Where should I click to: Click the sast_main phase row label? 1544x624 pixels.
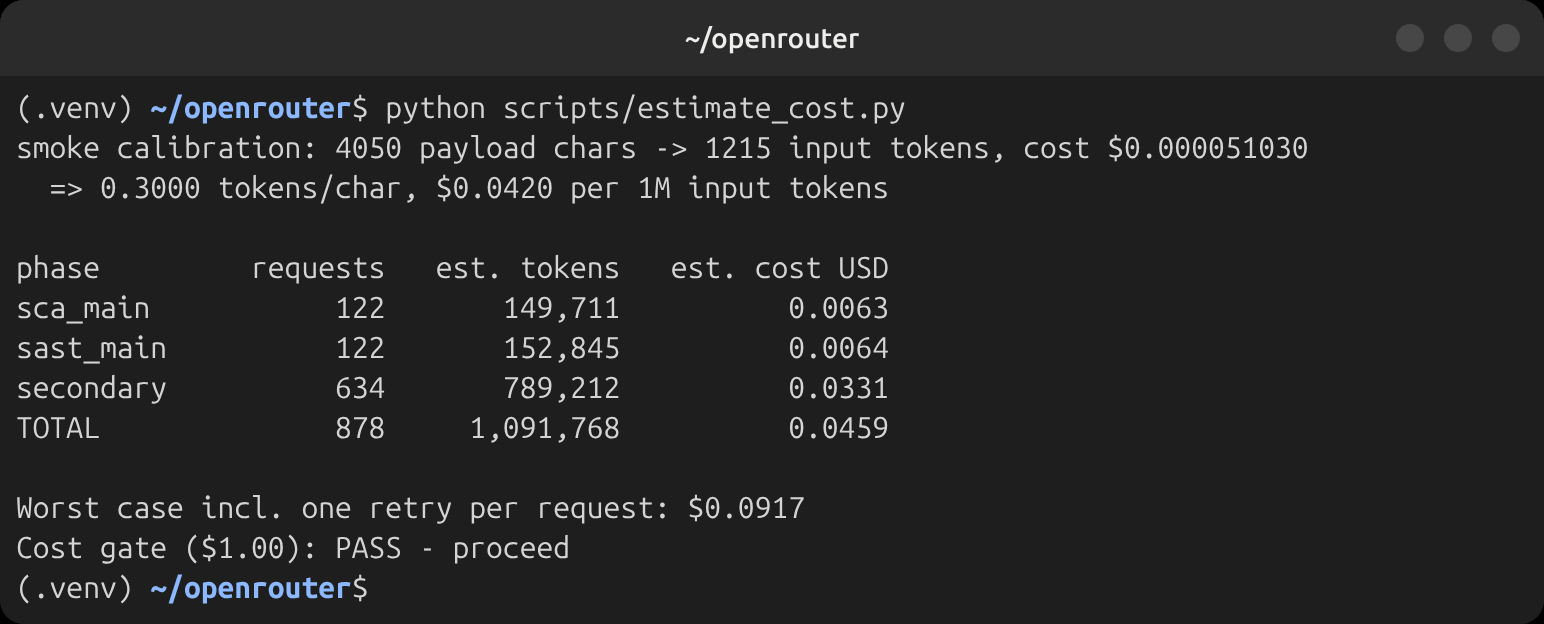(x=92, y=348)
